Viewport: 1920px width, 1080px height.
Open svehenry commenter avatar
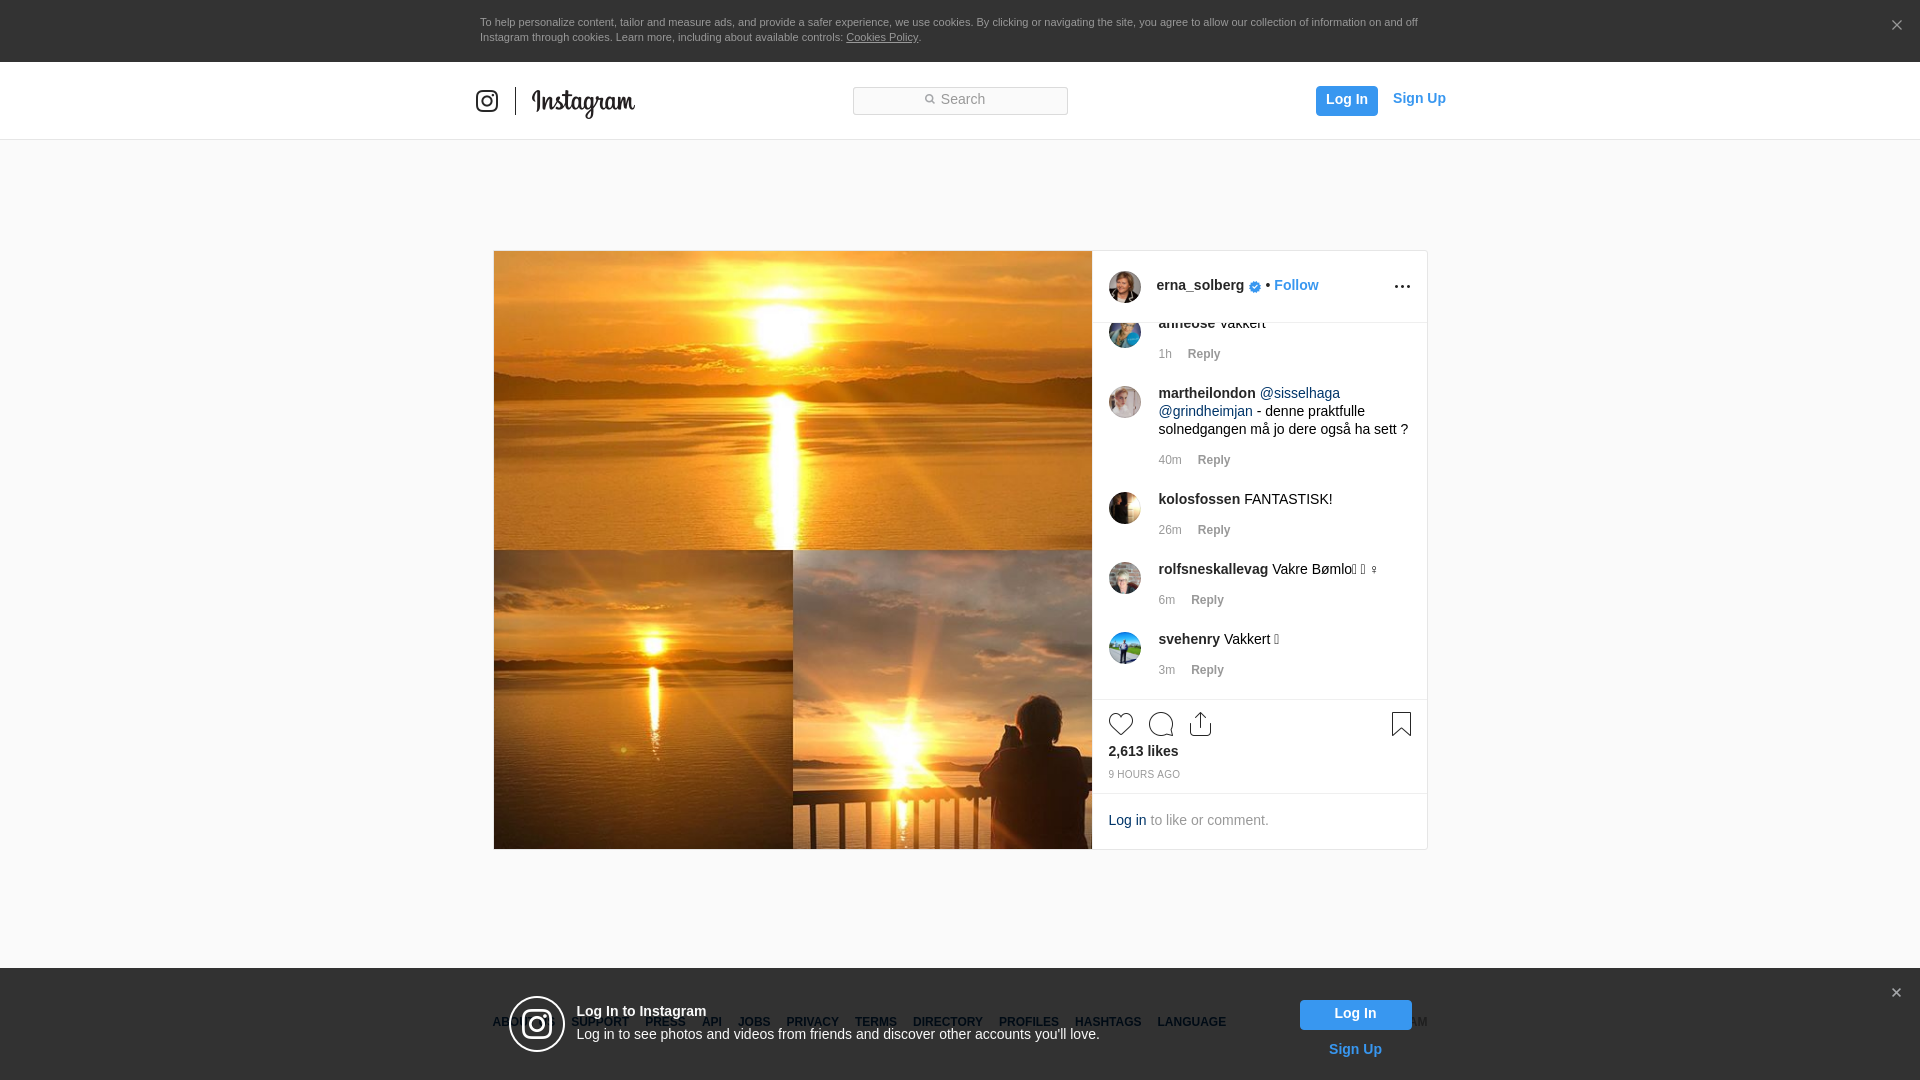(x=1124, y=648)
